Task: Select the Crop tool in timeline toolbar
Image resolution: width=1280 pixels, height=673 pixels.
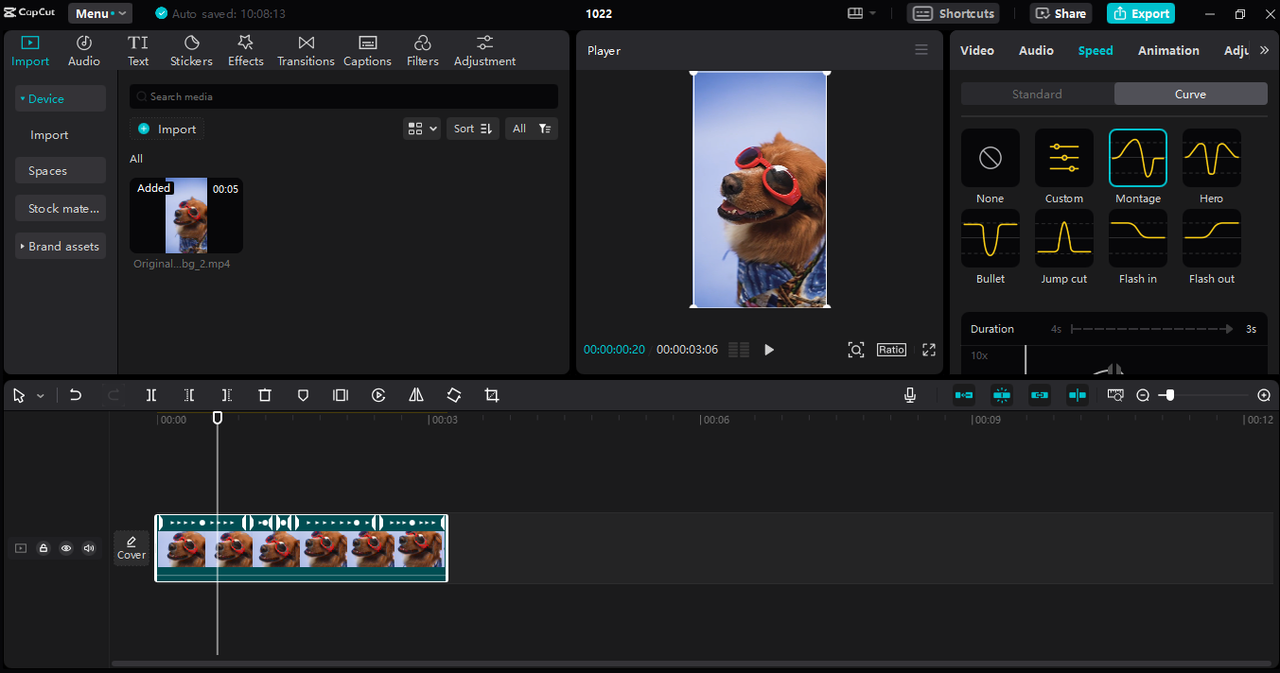Action: click(491, 395)
